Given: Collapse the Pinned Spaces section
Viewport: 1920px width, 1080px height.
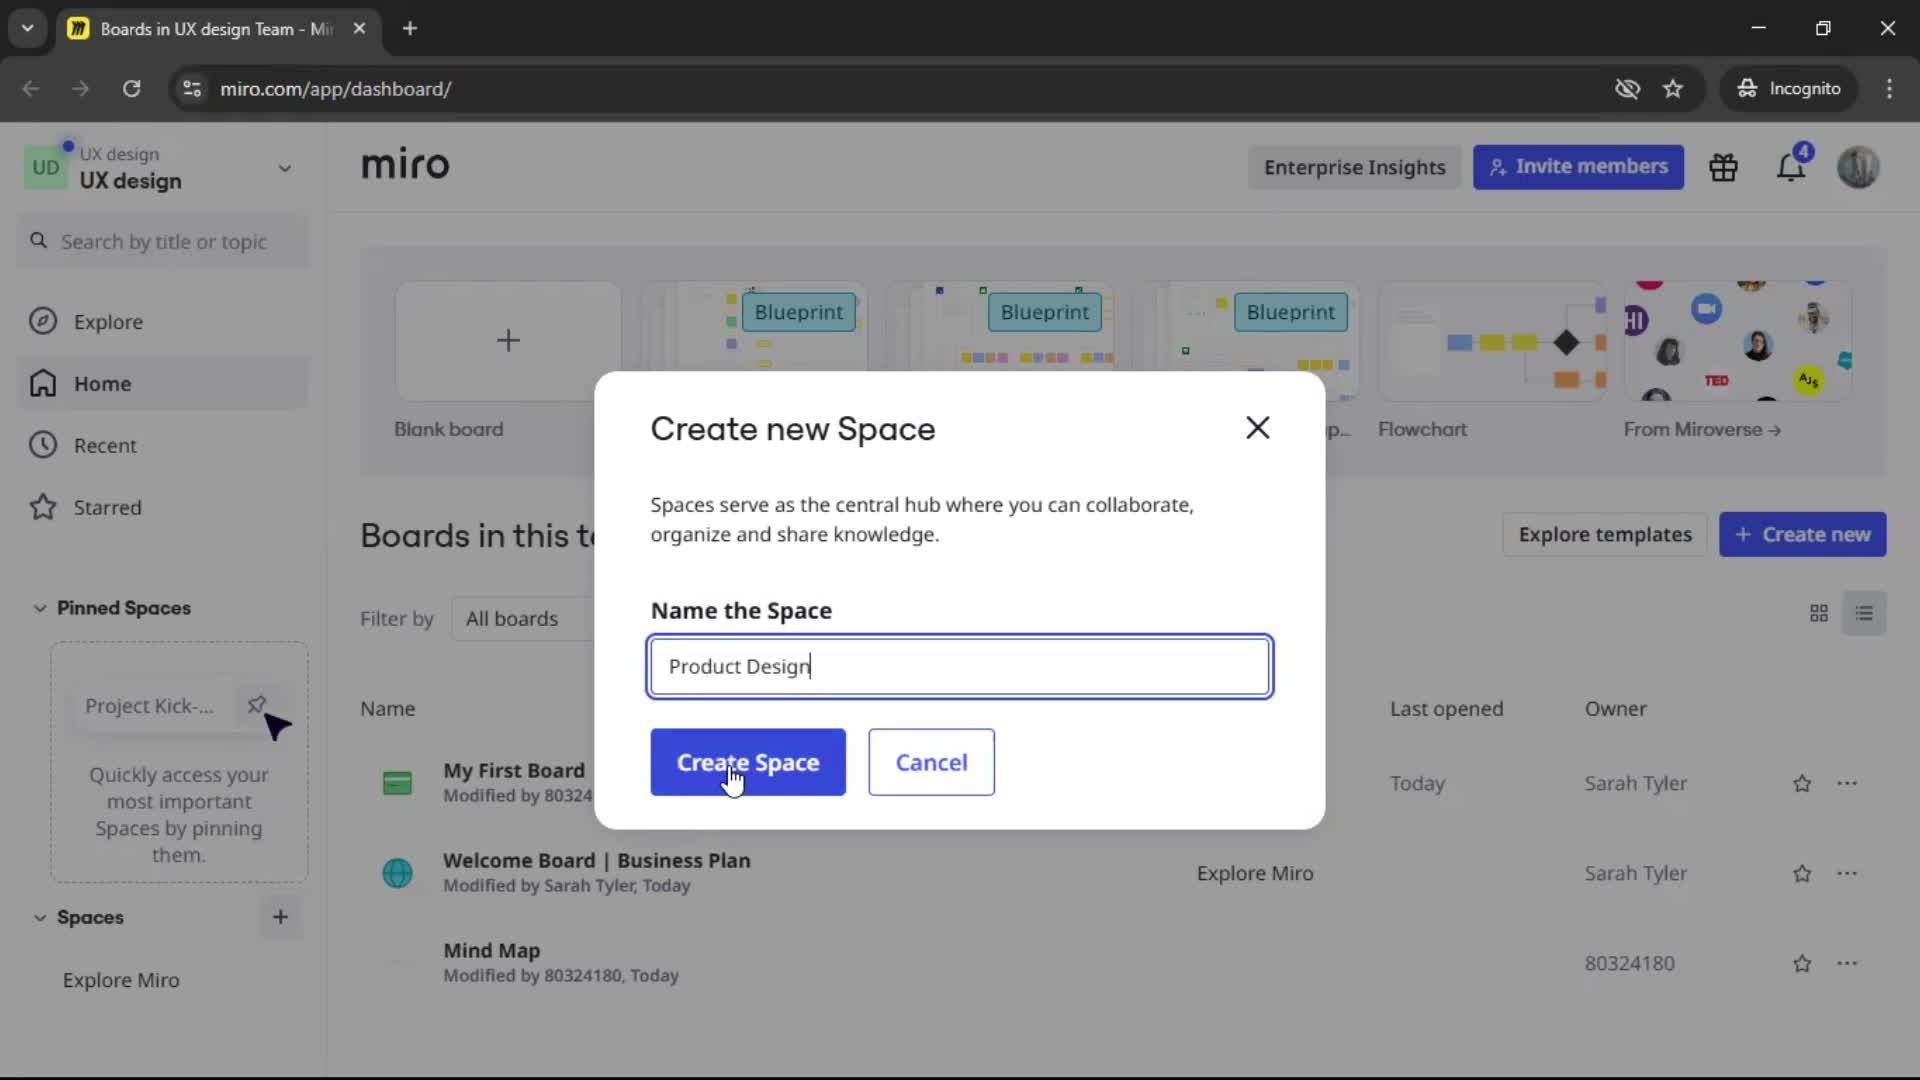Looking at the screenshot, I should pyautogui.click(x=40, y=608).
